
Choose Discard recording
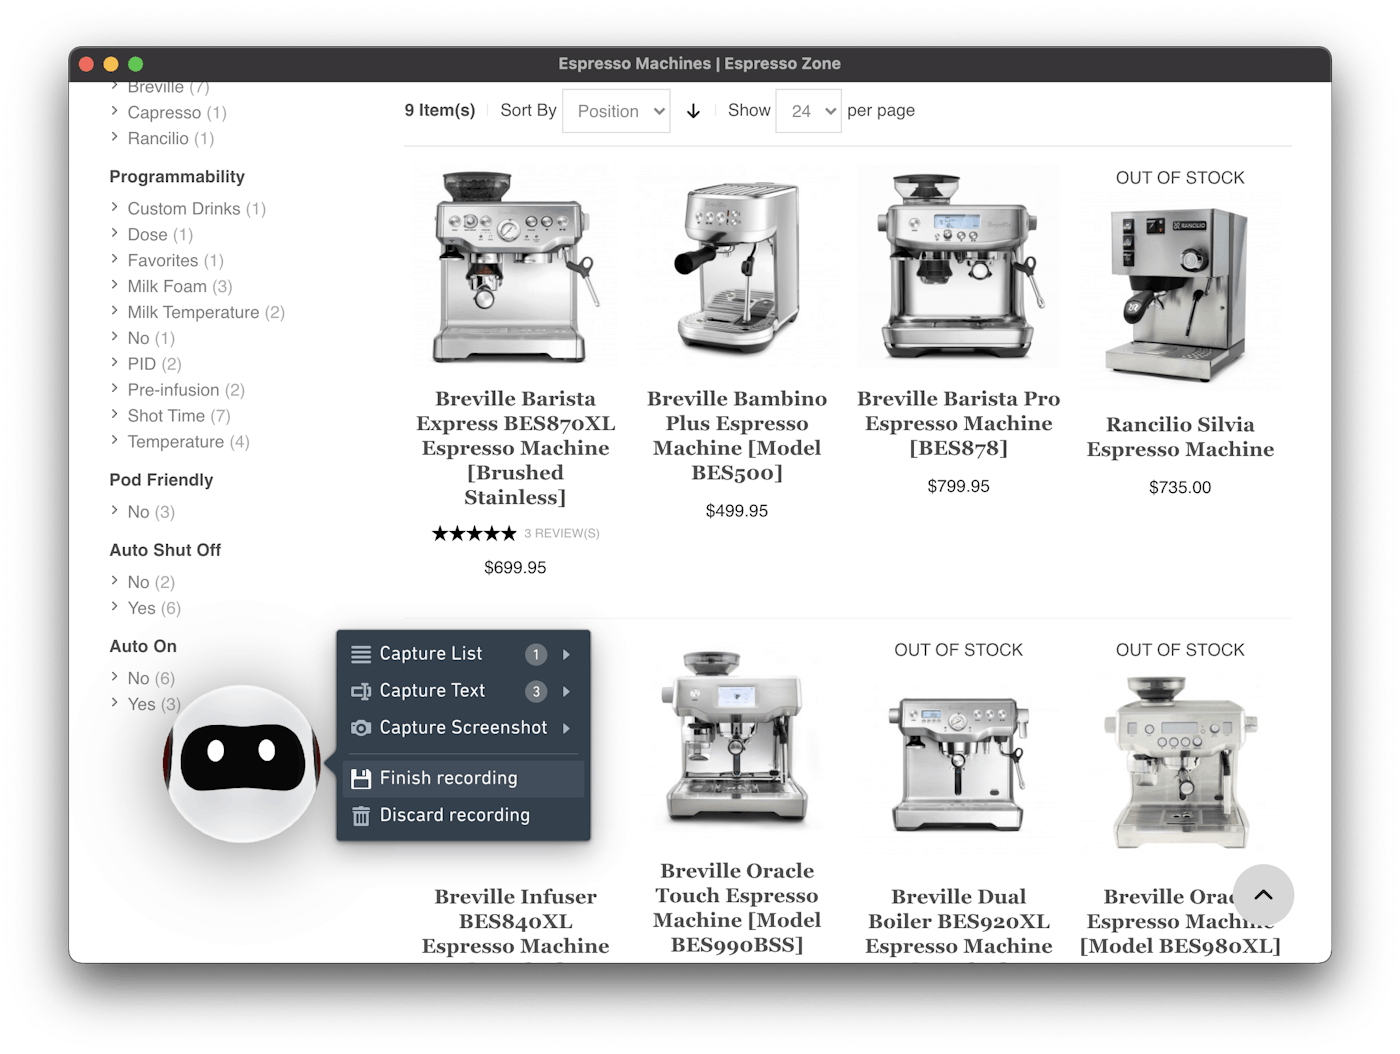(x=463, y=816)
